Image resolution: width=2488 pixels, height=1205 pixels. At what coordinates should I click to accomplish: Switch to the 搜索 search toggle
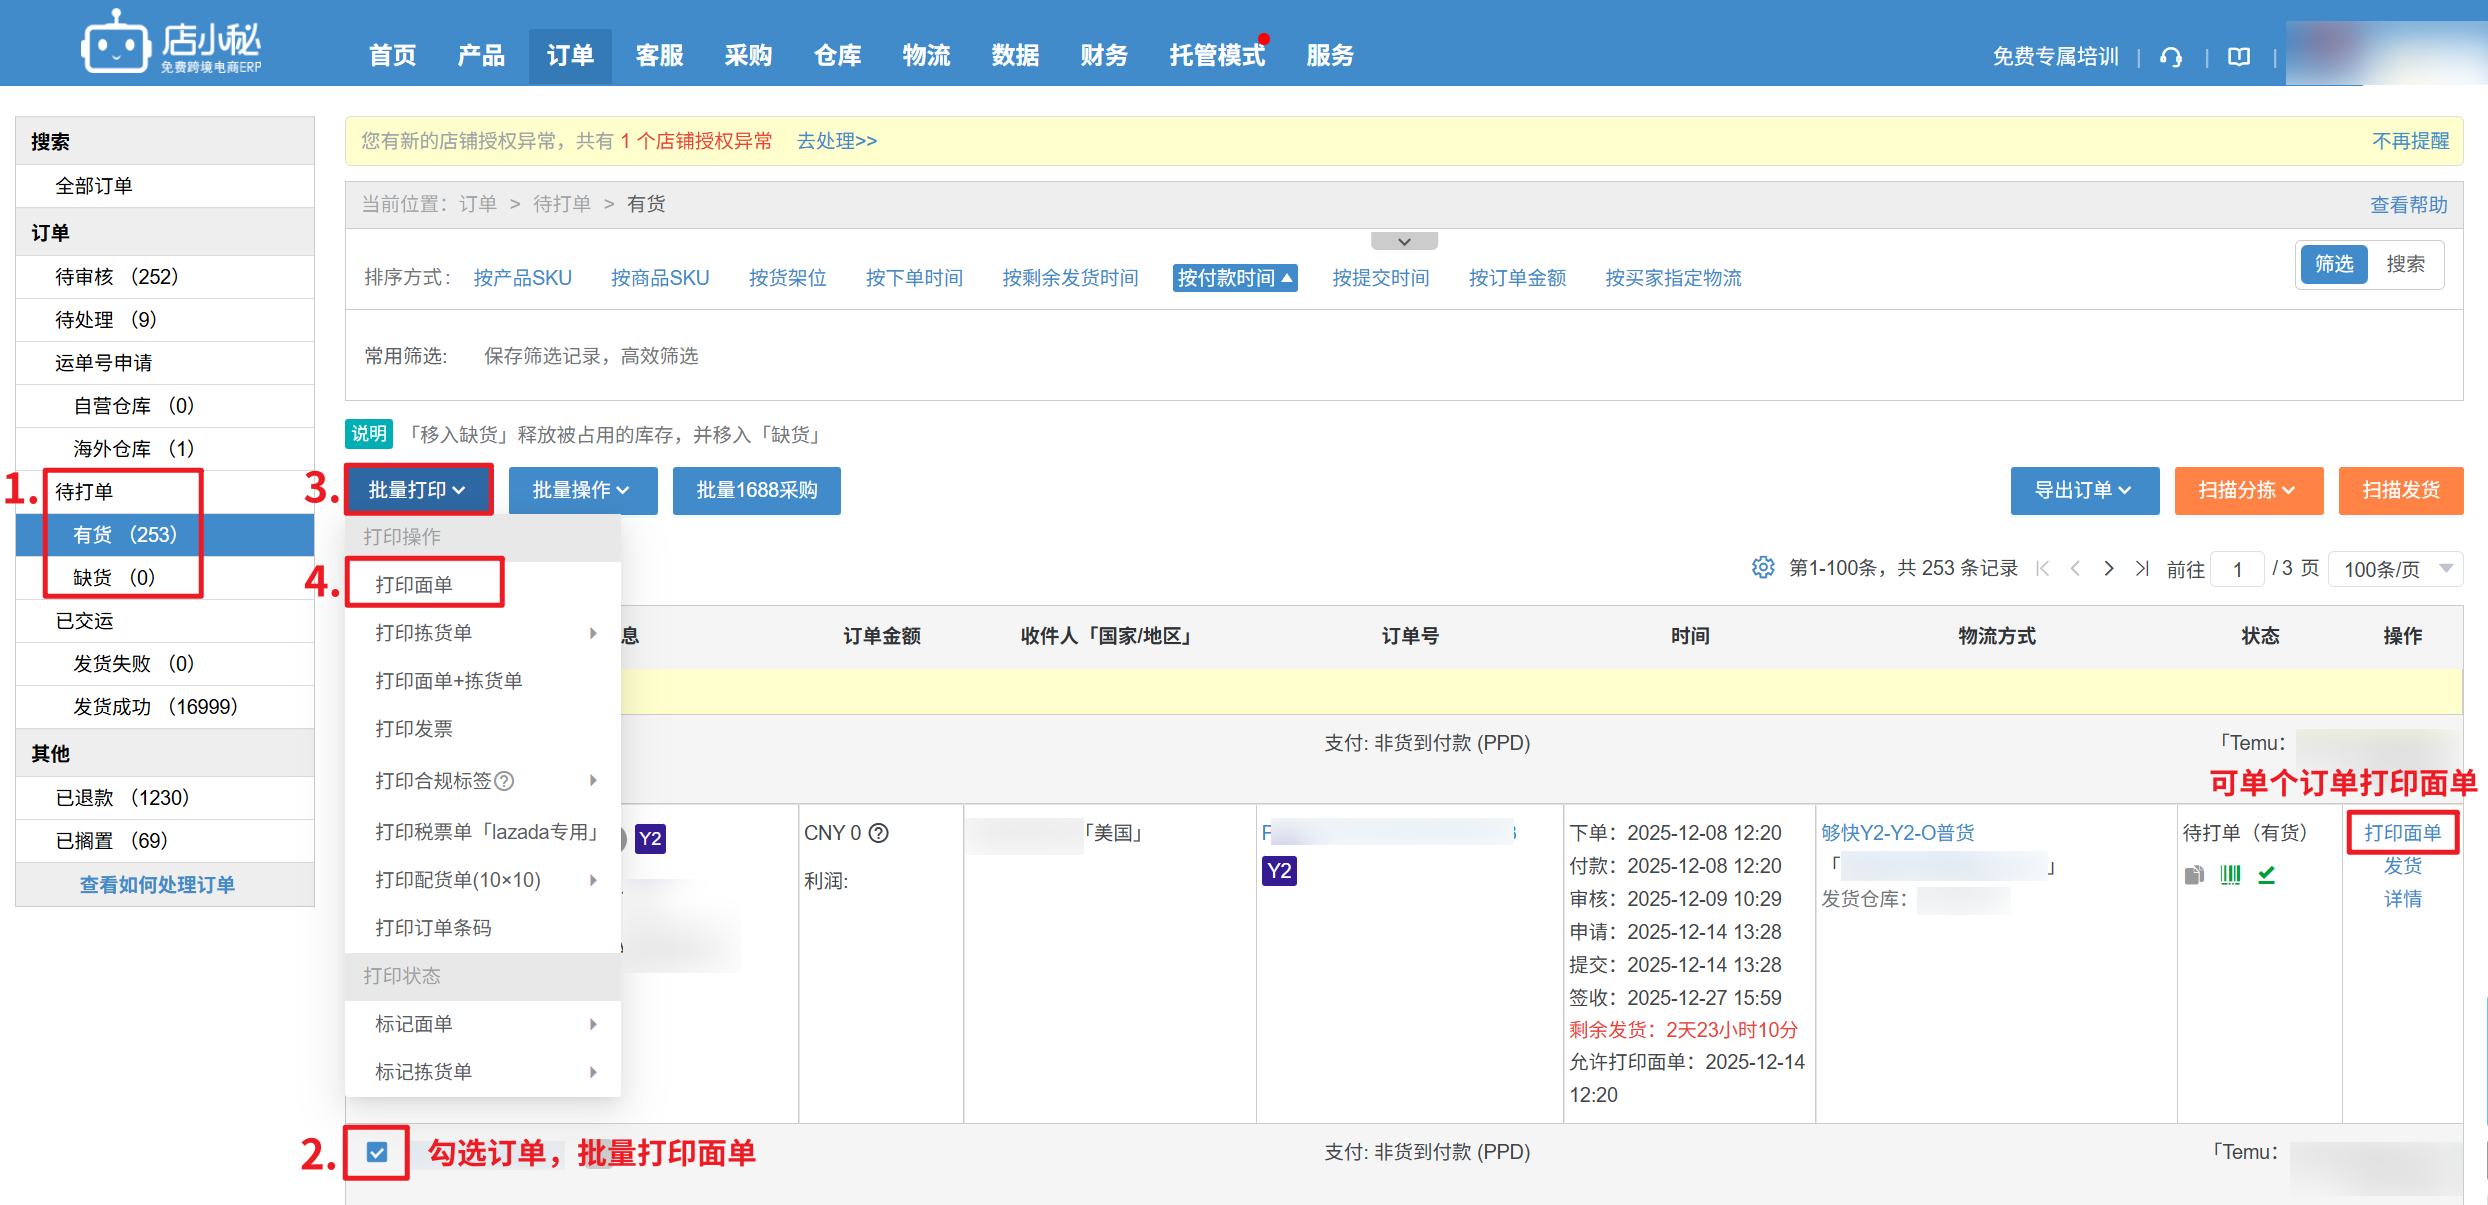2405,264
